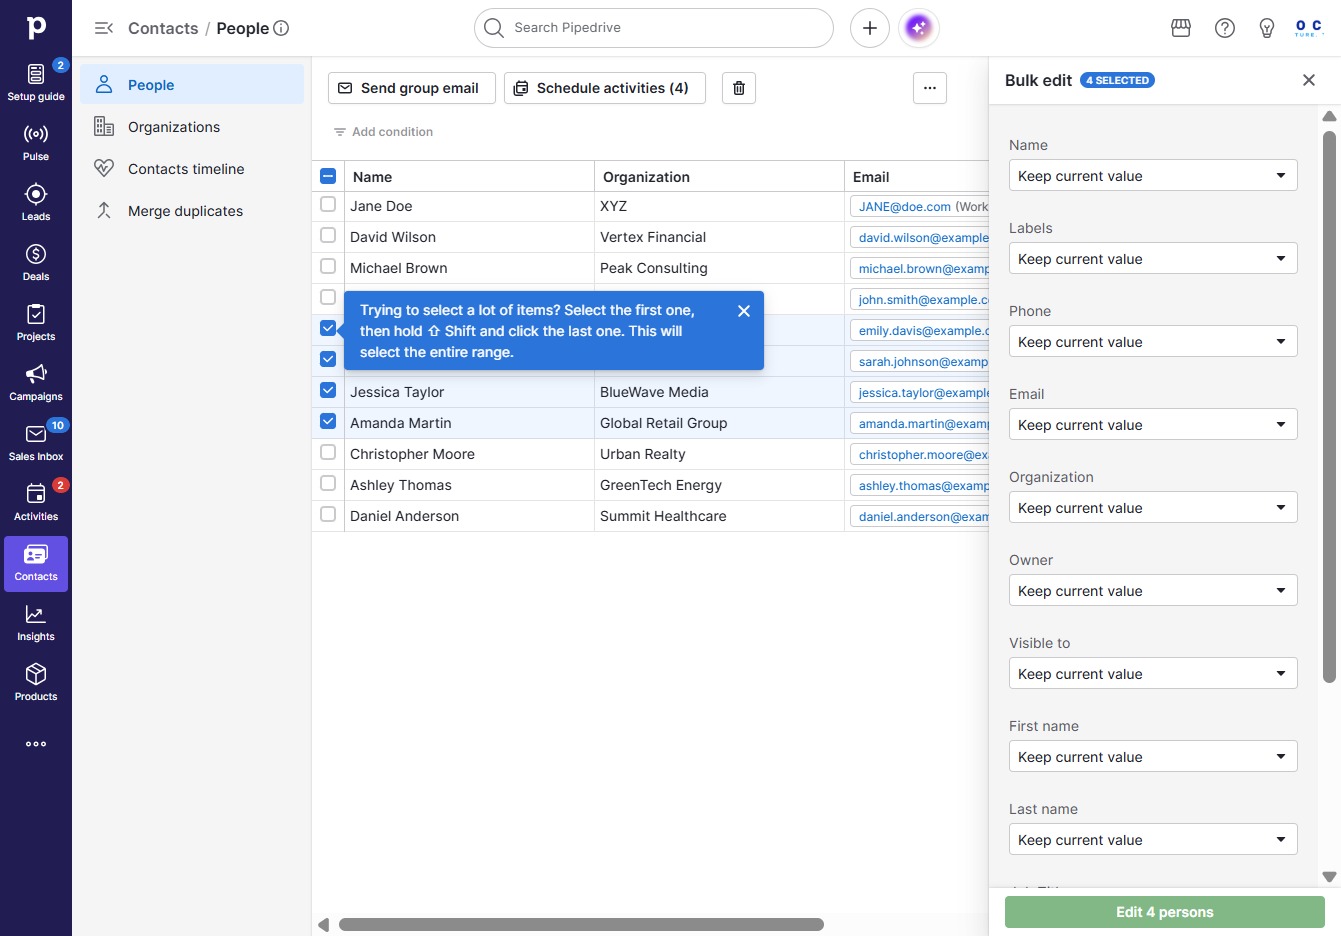Uncheck the Amanda Martin checkbox
Screen dimensions: 1341x936
pyautogui.click(x=328, y=421)
